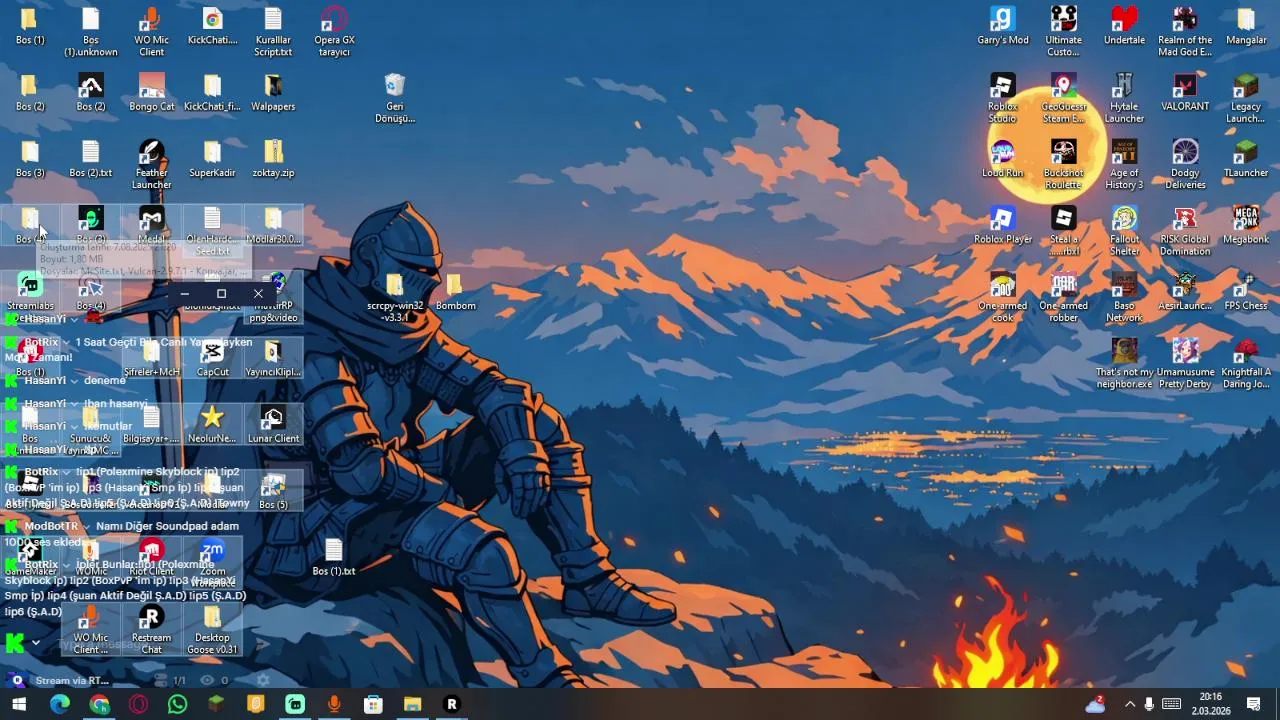Select Realm of the Mad God icon
This screenshot has width=1280, height=720.
pos(1185,32)
